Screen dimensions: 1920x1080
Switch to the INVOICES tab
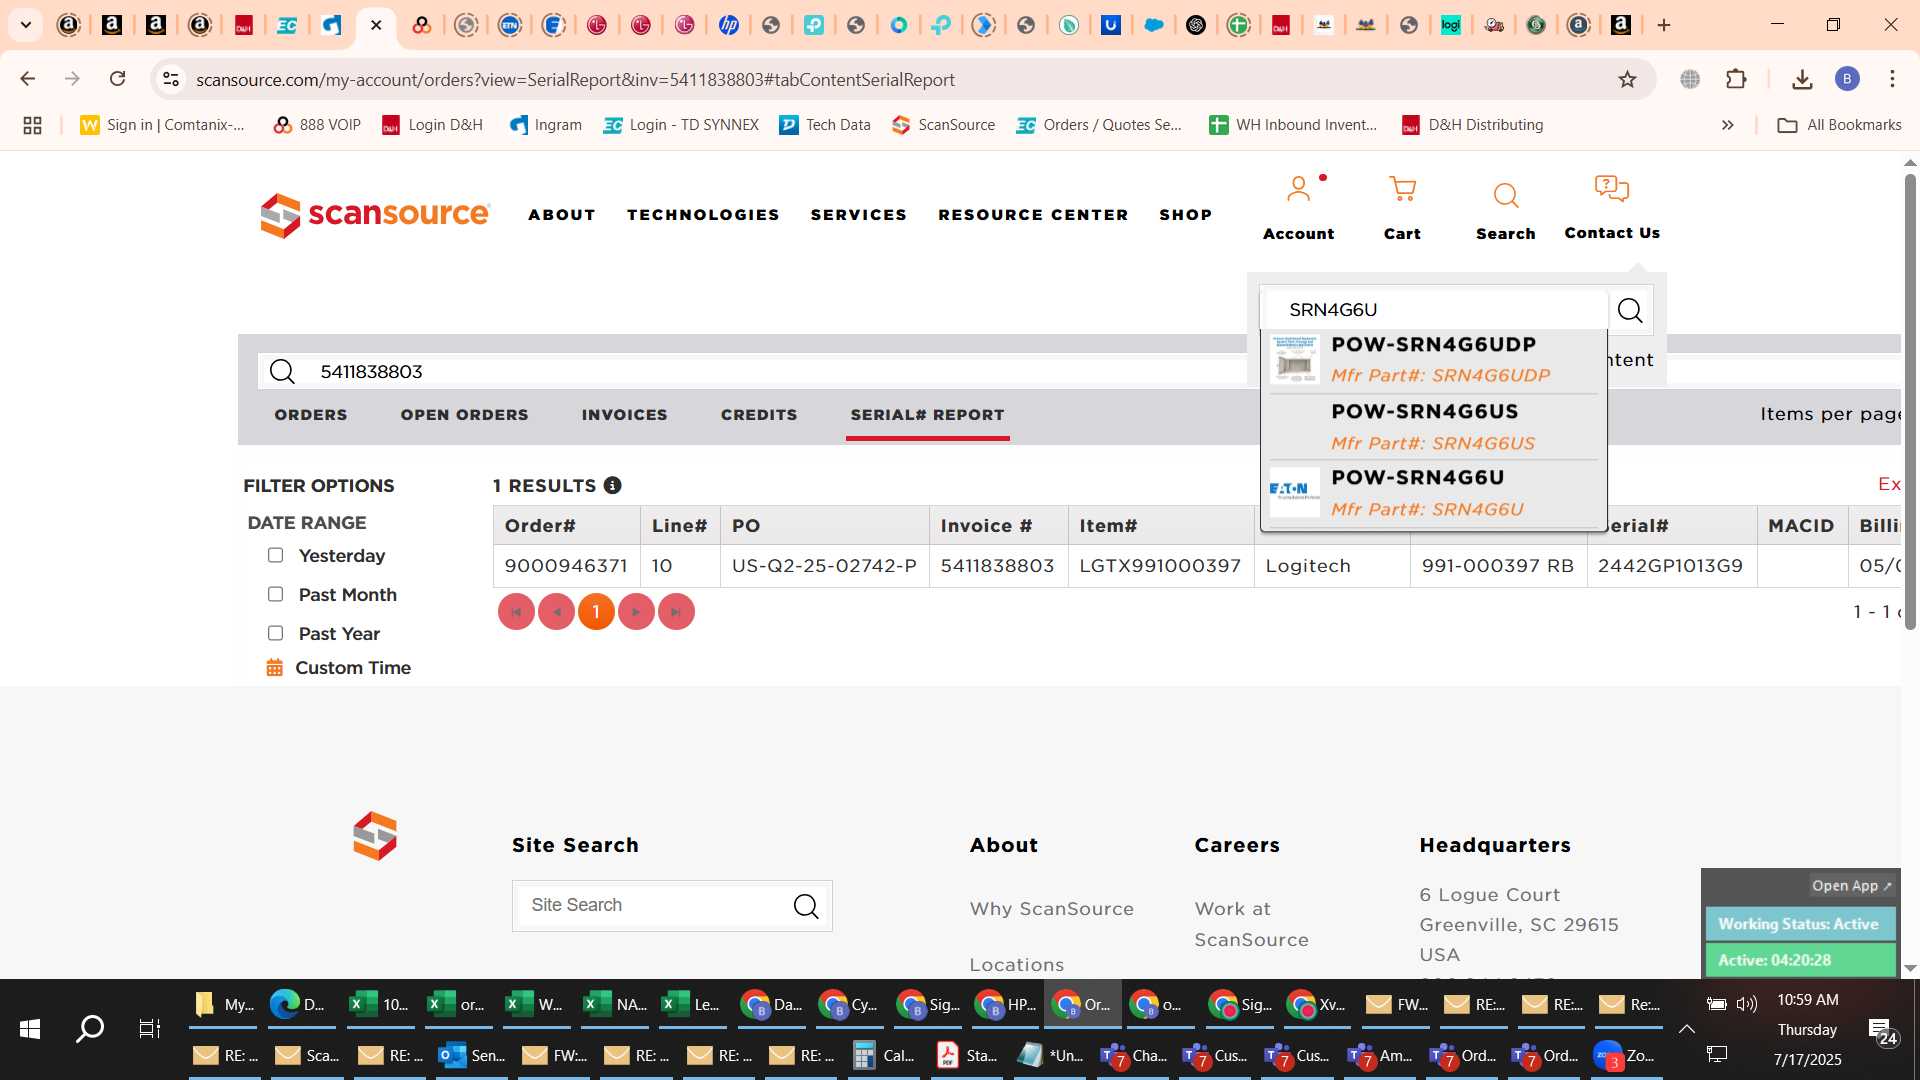click(624, 415)
